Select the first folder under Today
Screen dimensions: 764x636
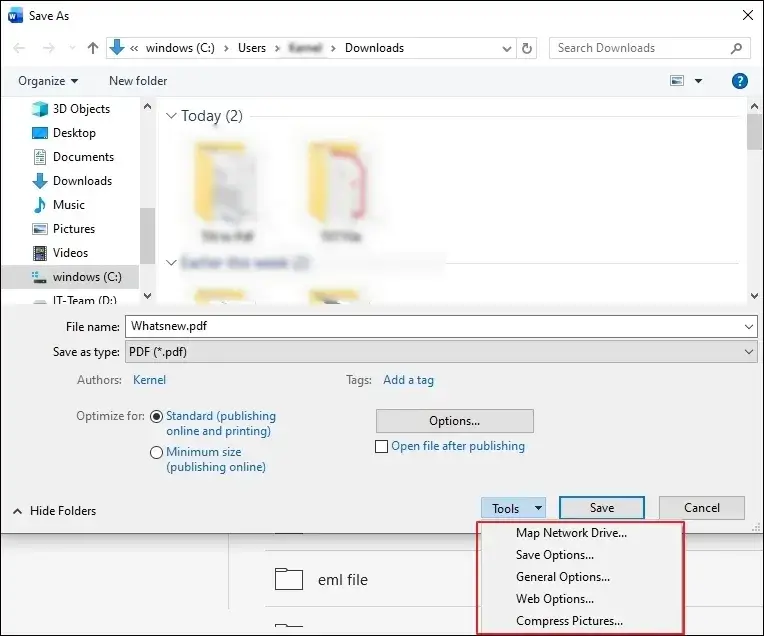(x=226, y=191)
